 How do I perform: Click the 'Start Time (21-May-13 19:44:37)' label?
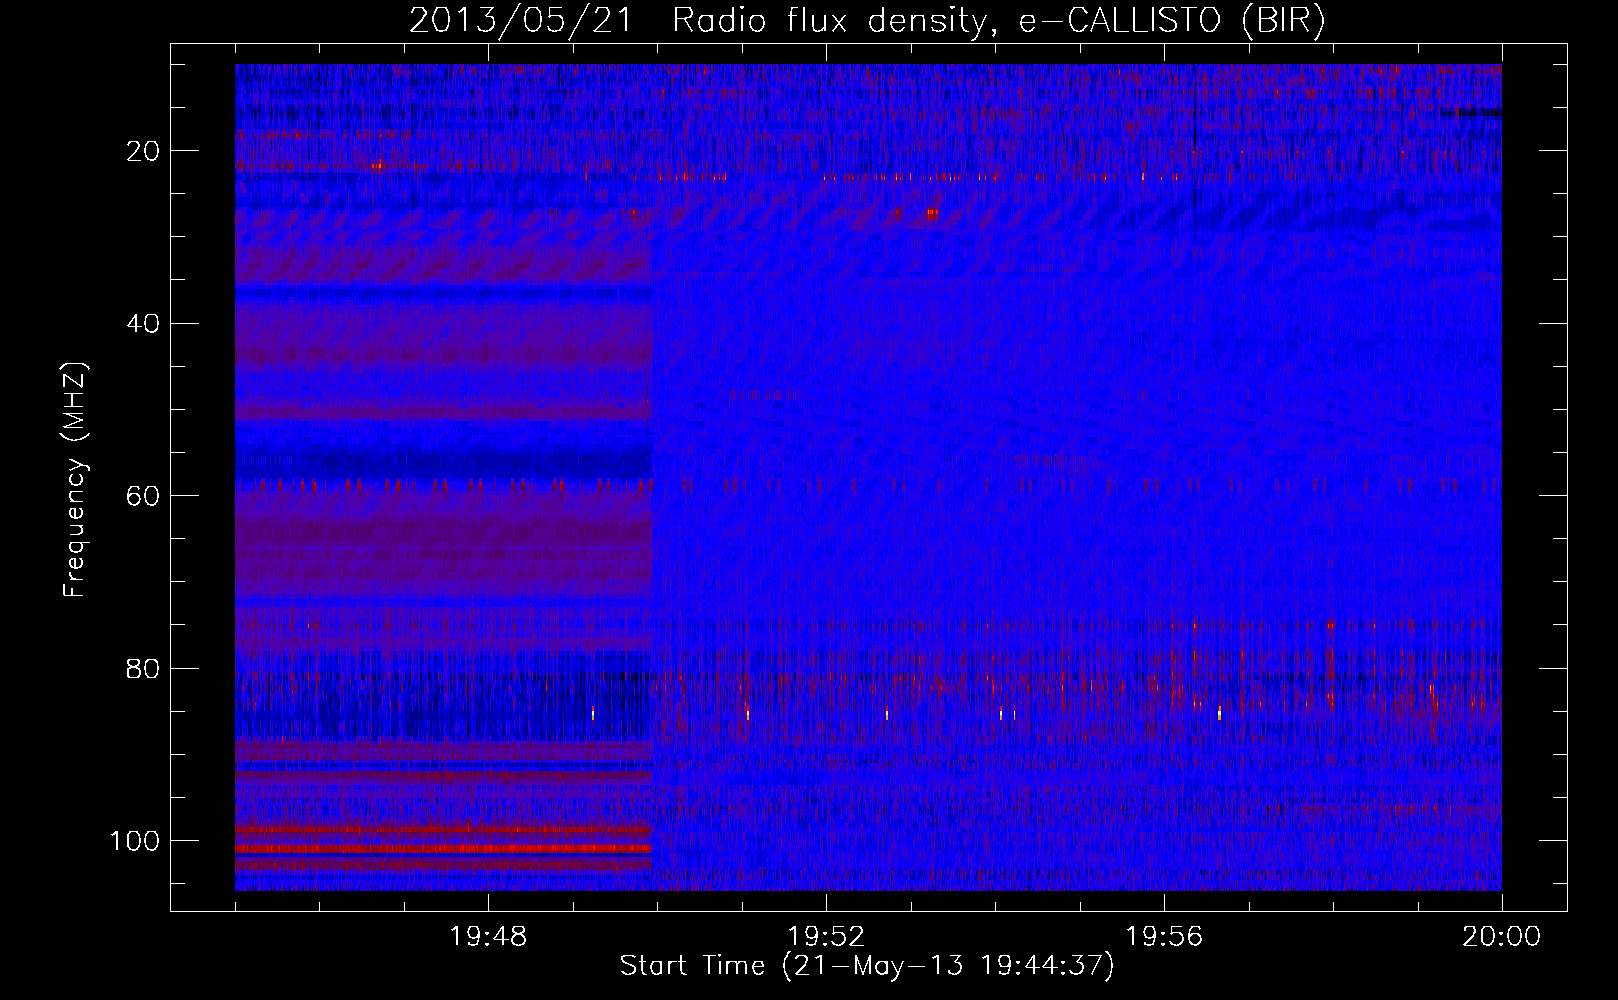pyautogui.click(x=867, y=966)
